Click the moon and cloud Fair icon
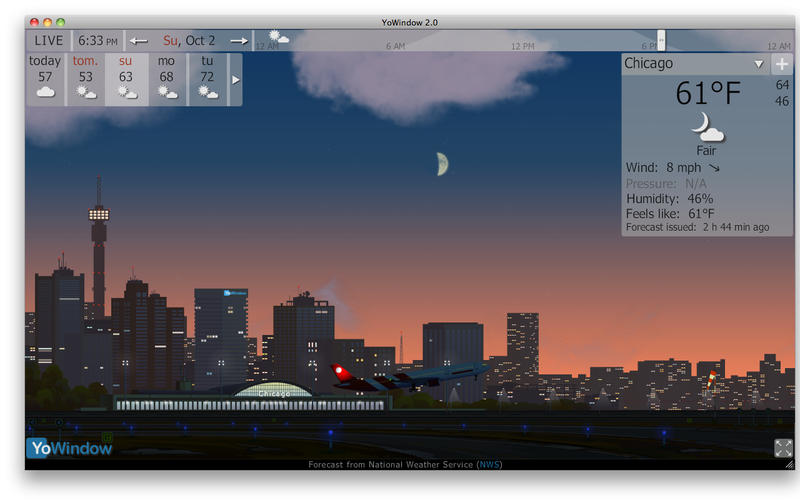This screenshot has width=800, height=500. point(708,127)
